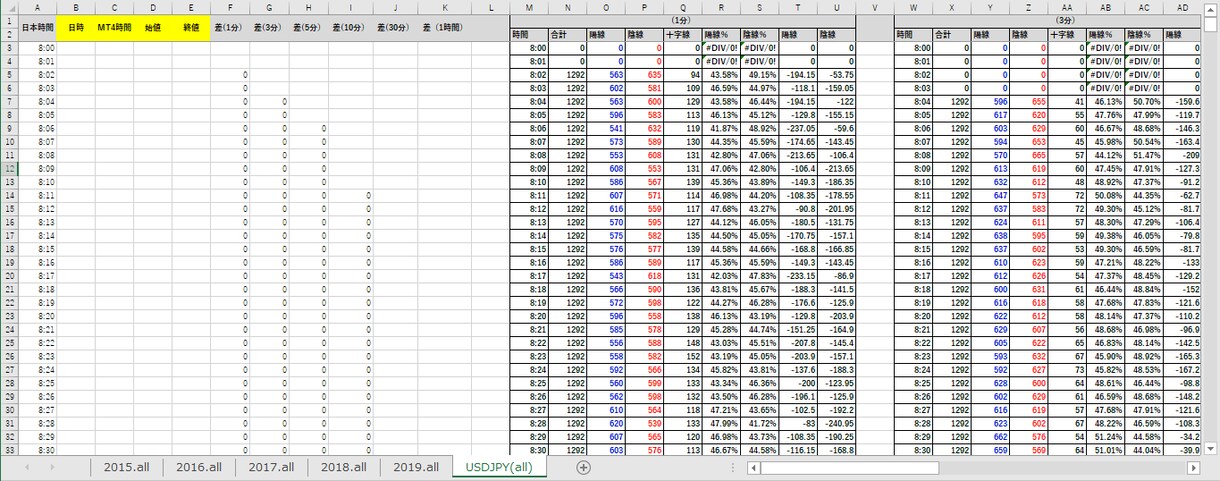The height and width of the screenshot is (481, 1220).
Task: Select column M header
Action: click(x=529, y=8)
